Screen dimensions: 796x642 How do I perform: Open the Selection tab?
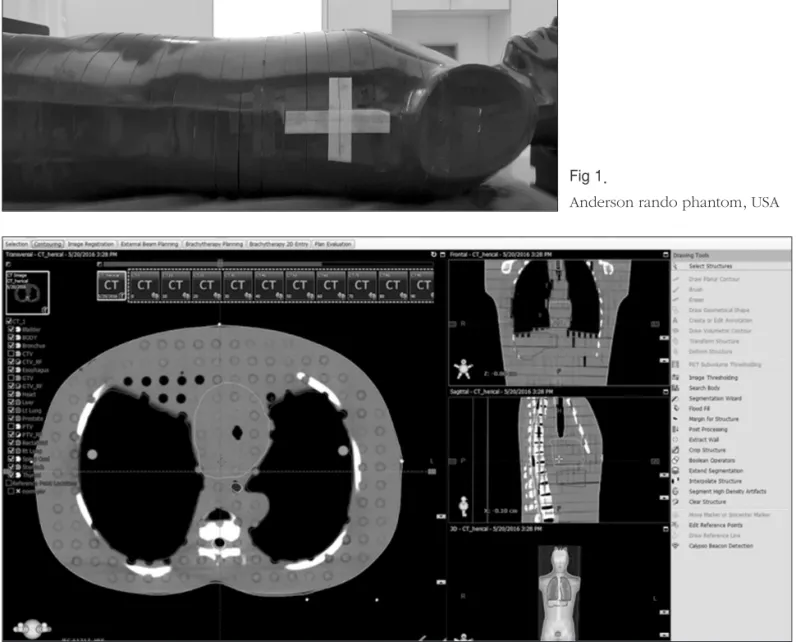click(x=16, y=244)
